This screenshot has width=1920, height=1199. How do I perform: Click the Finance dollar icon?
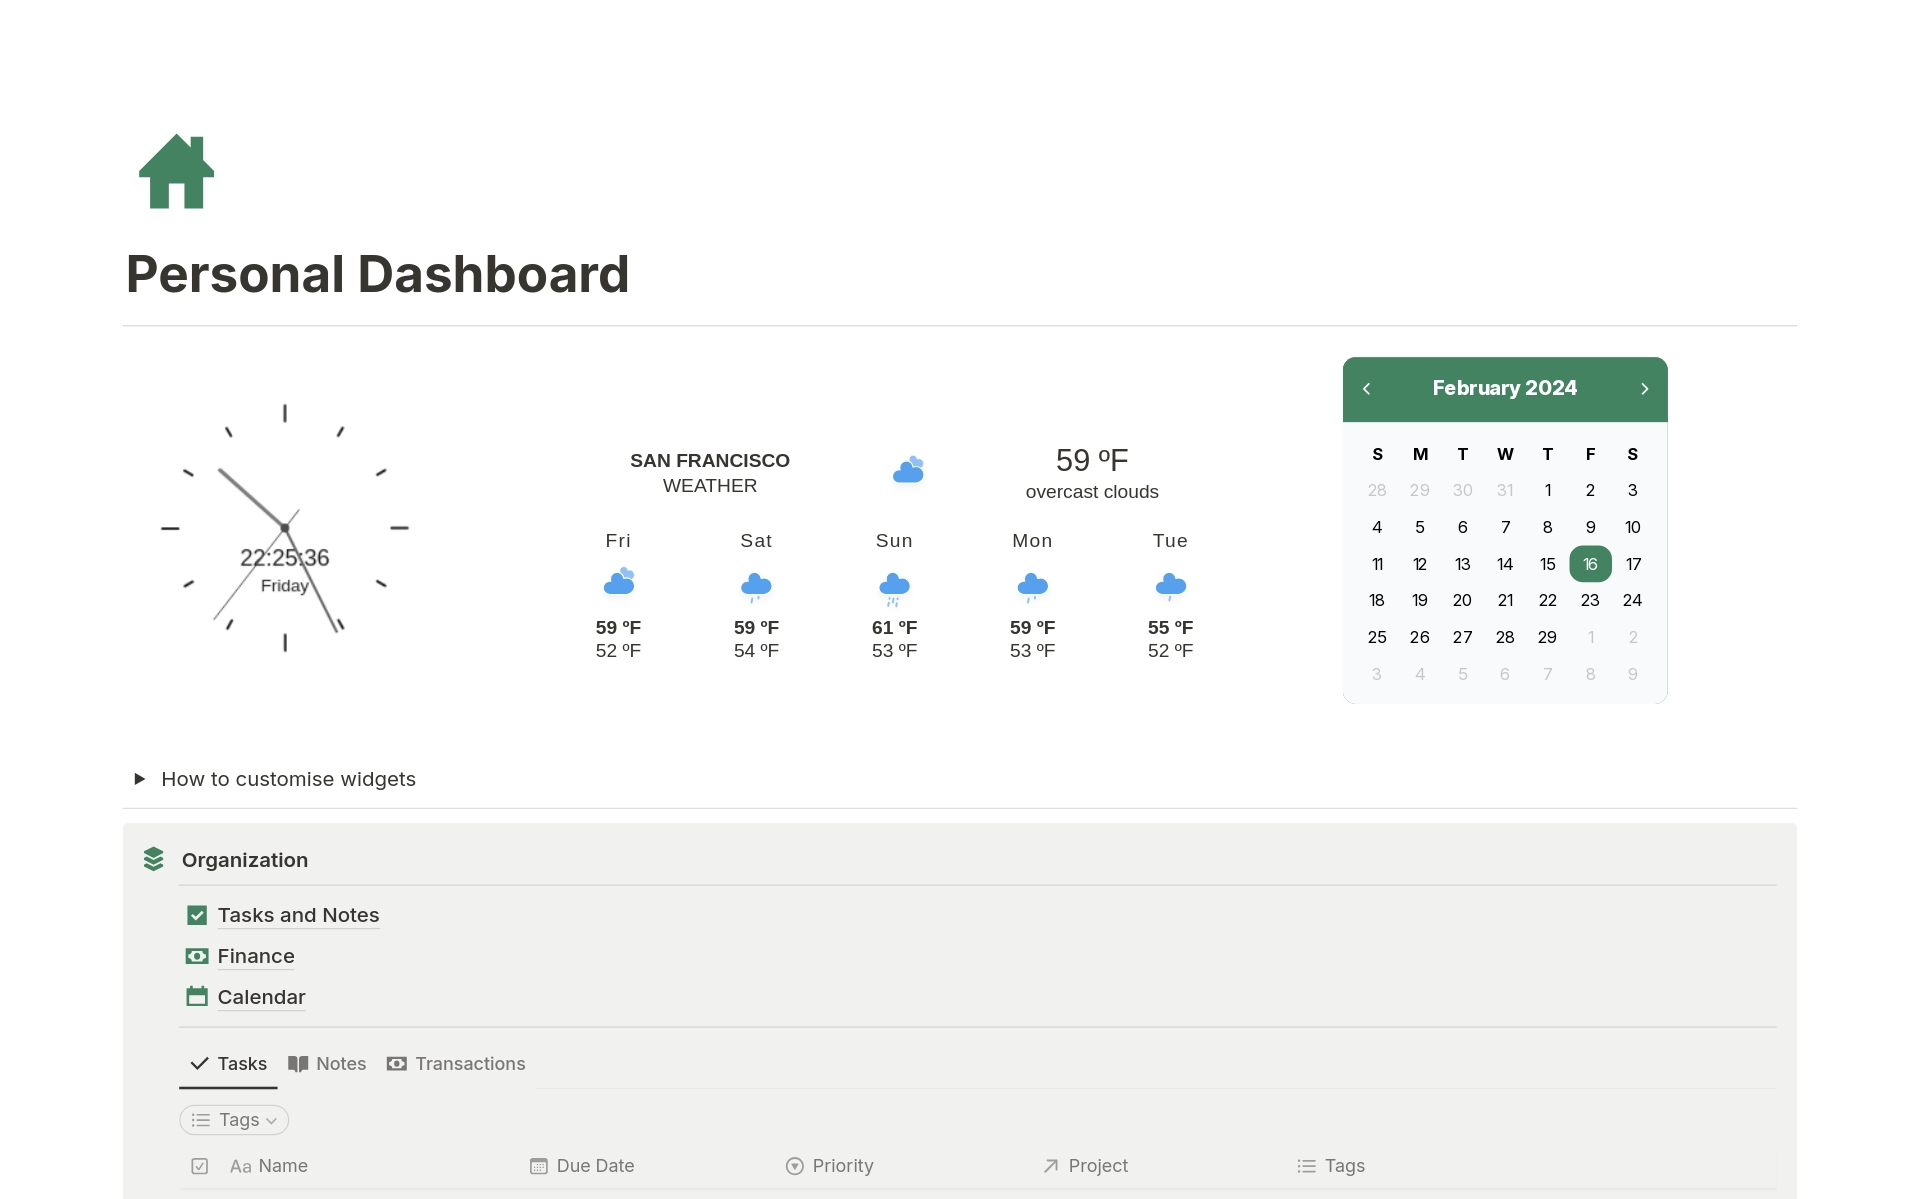point(200,955)
